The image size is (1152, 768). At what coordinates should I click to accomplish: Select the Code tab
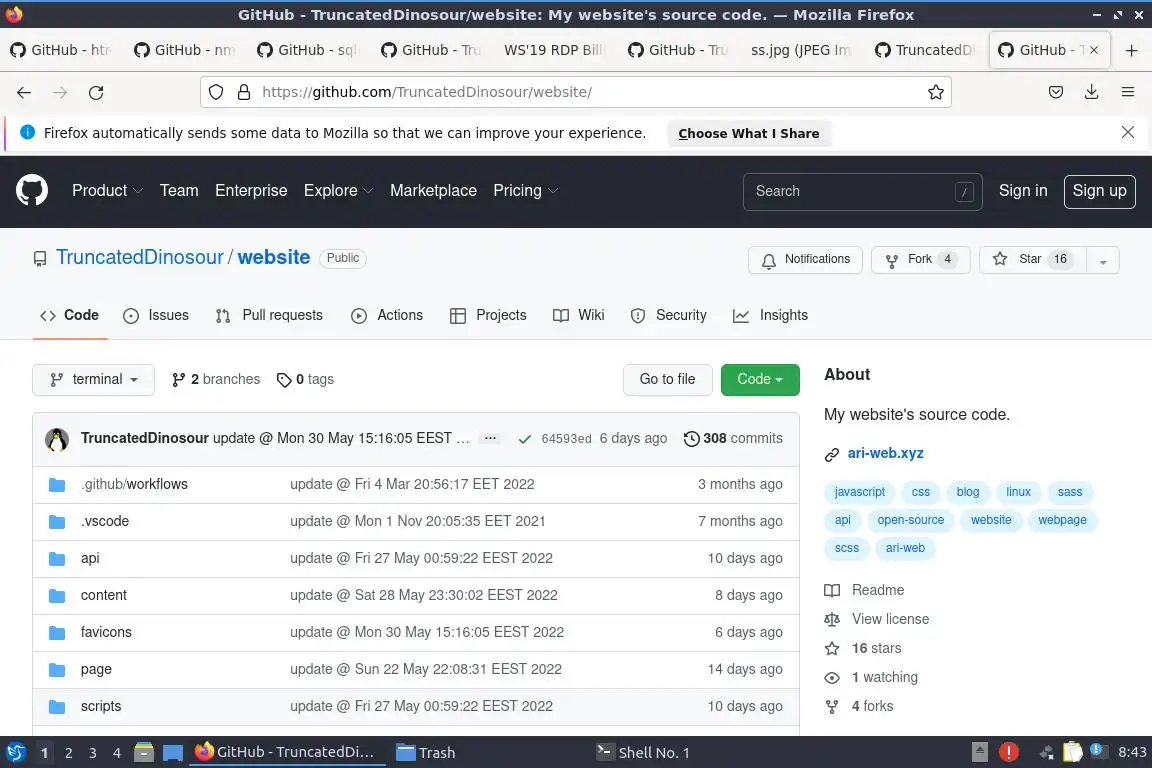tap(70, 315)
